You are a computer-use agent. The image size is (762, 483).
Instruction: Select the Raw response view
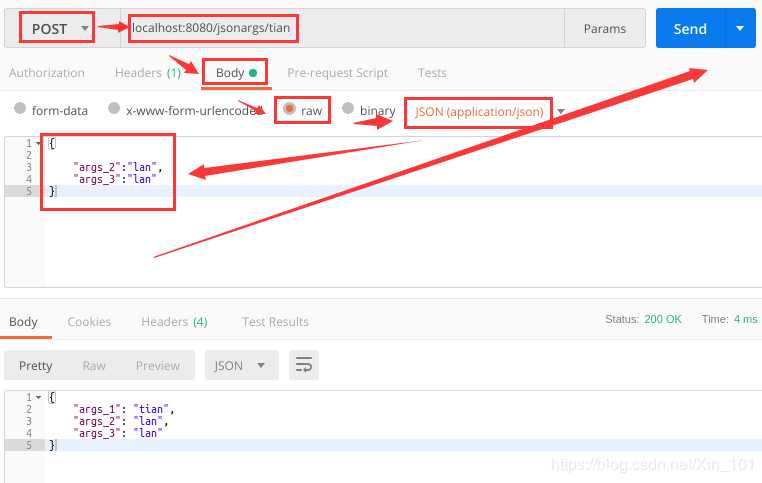tap(94, 365)
